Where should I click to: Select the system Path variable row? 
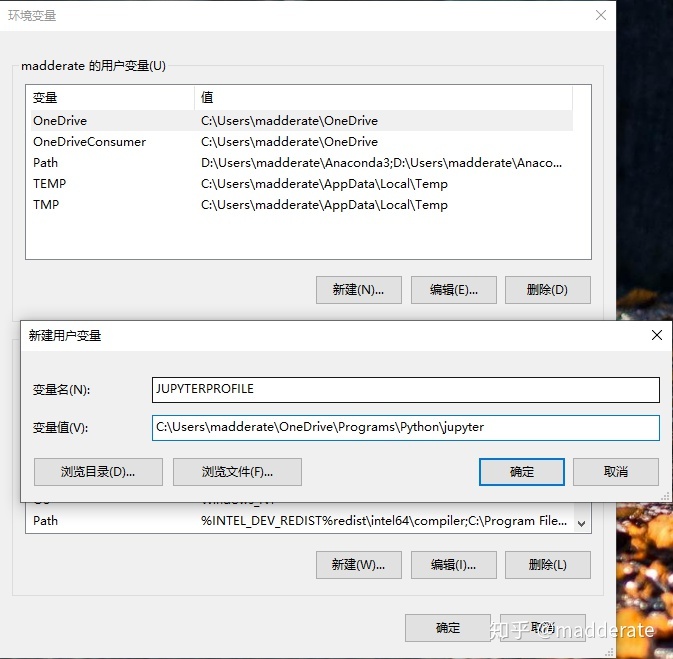300,521
